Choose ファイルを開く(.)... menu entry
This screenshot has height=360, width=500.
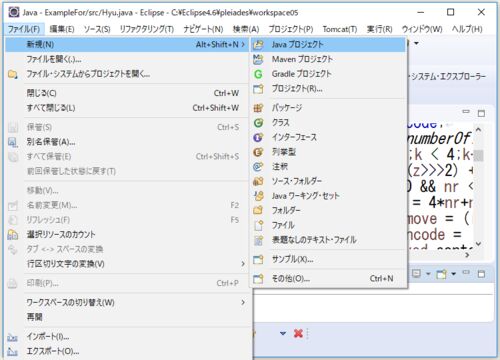[54, 59]
